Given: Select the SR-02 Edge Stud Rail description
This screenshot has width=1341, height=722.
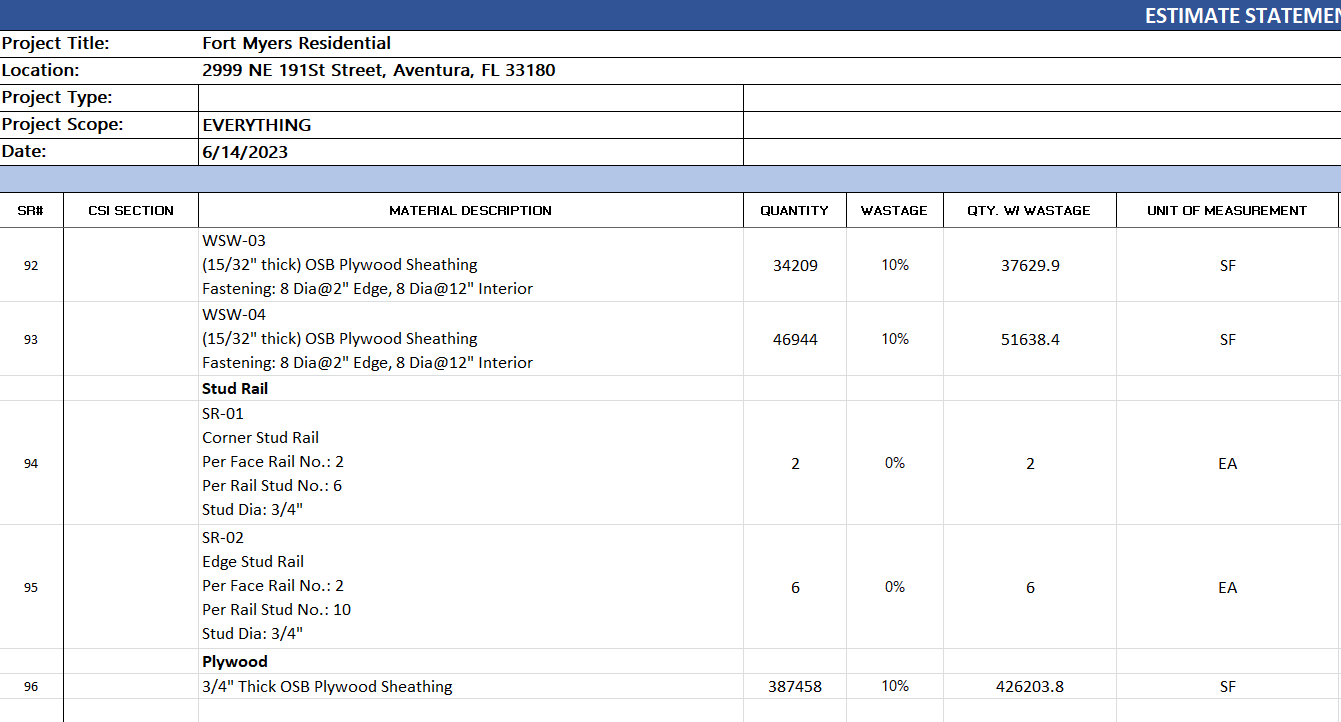Looking at the screenshot, I should point(471,587).
